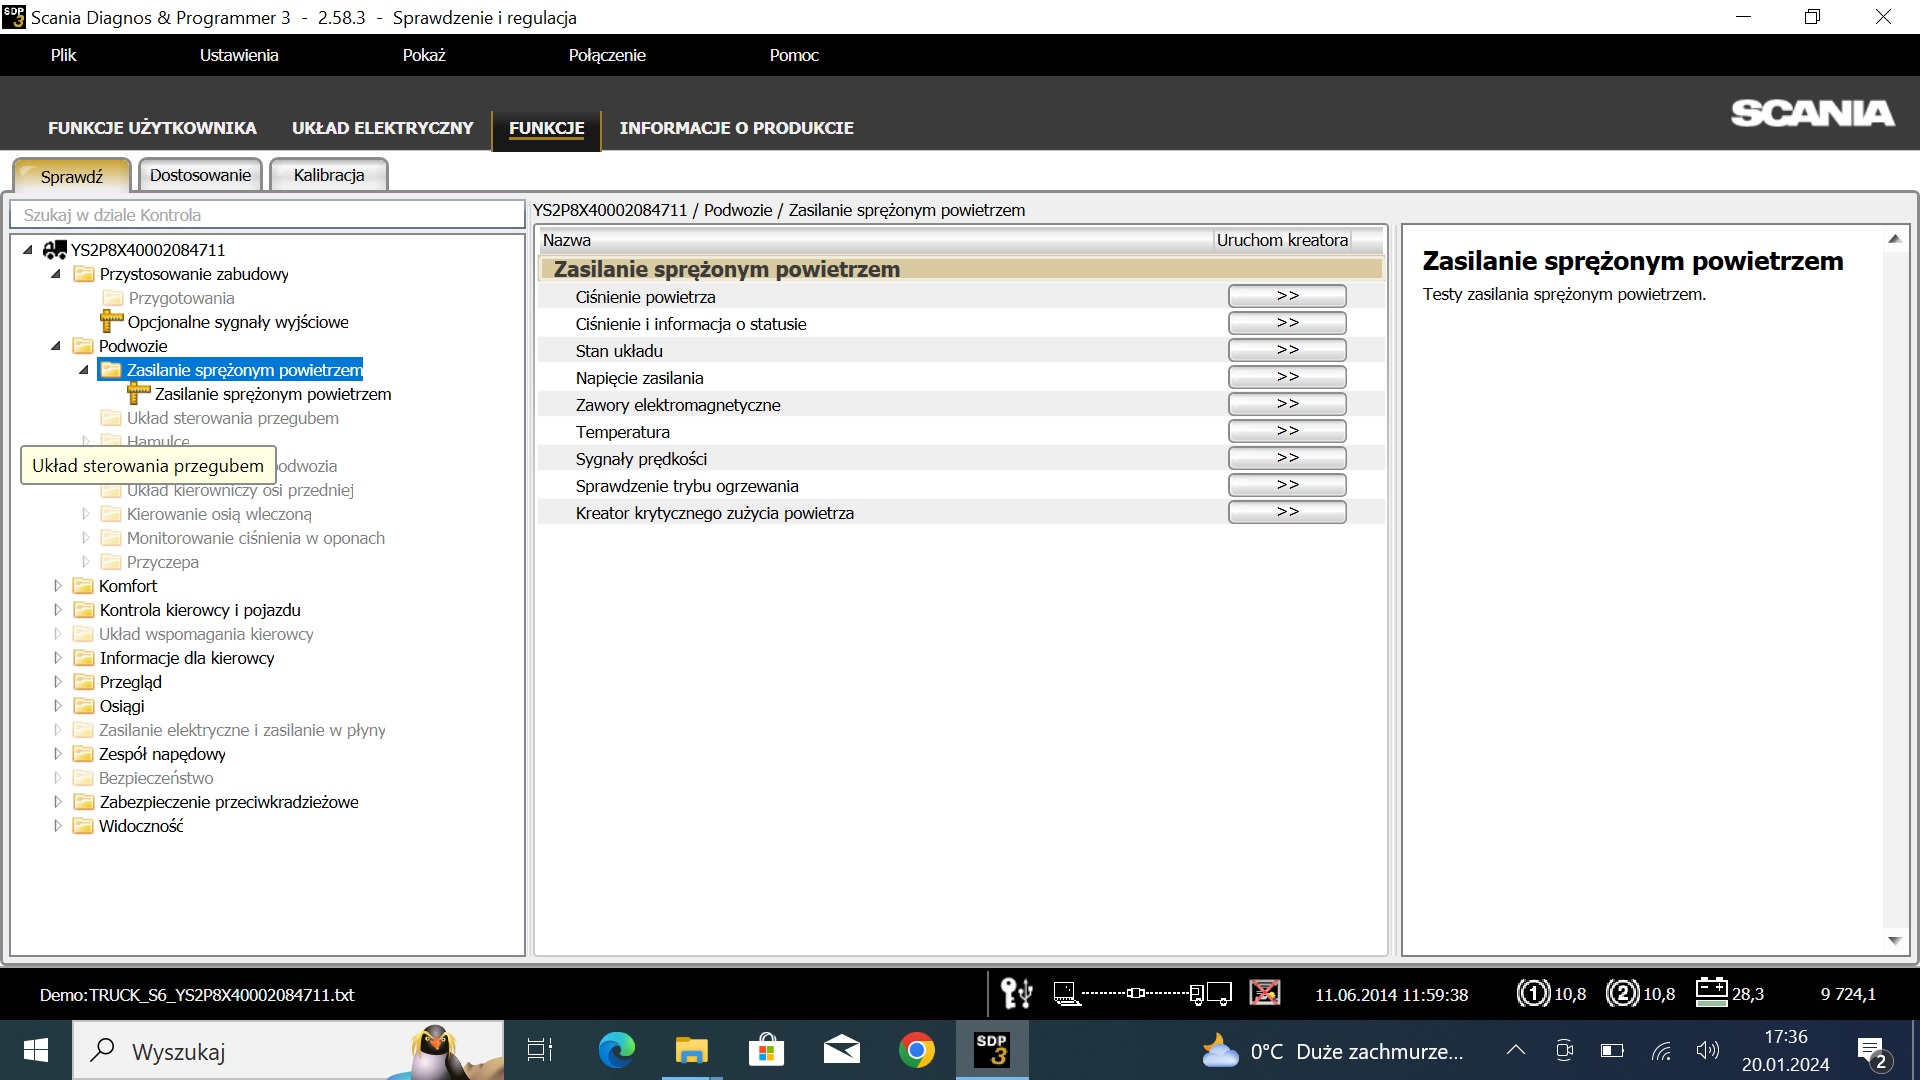Start the Ciśnienie powietrza wizard

tap(1287, 296)
